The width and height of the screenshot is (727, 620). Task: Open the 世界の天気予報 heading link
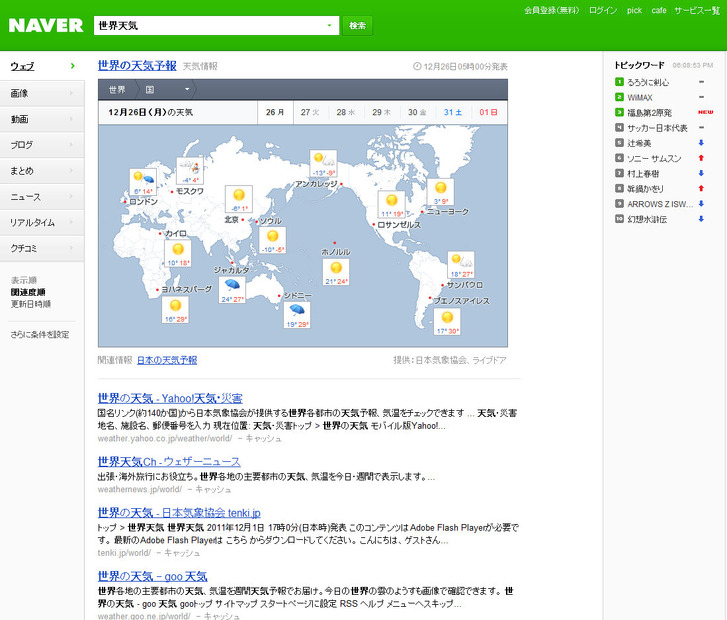[x=137, y=65]
